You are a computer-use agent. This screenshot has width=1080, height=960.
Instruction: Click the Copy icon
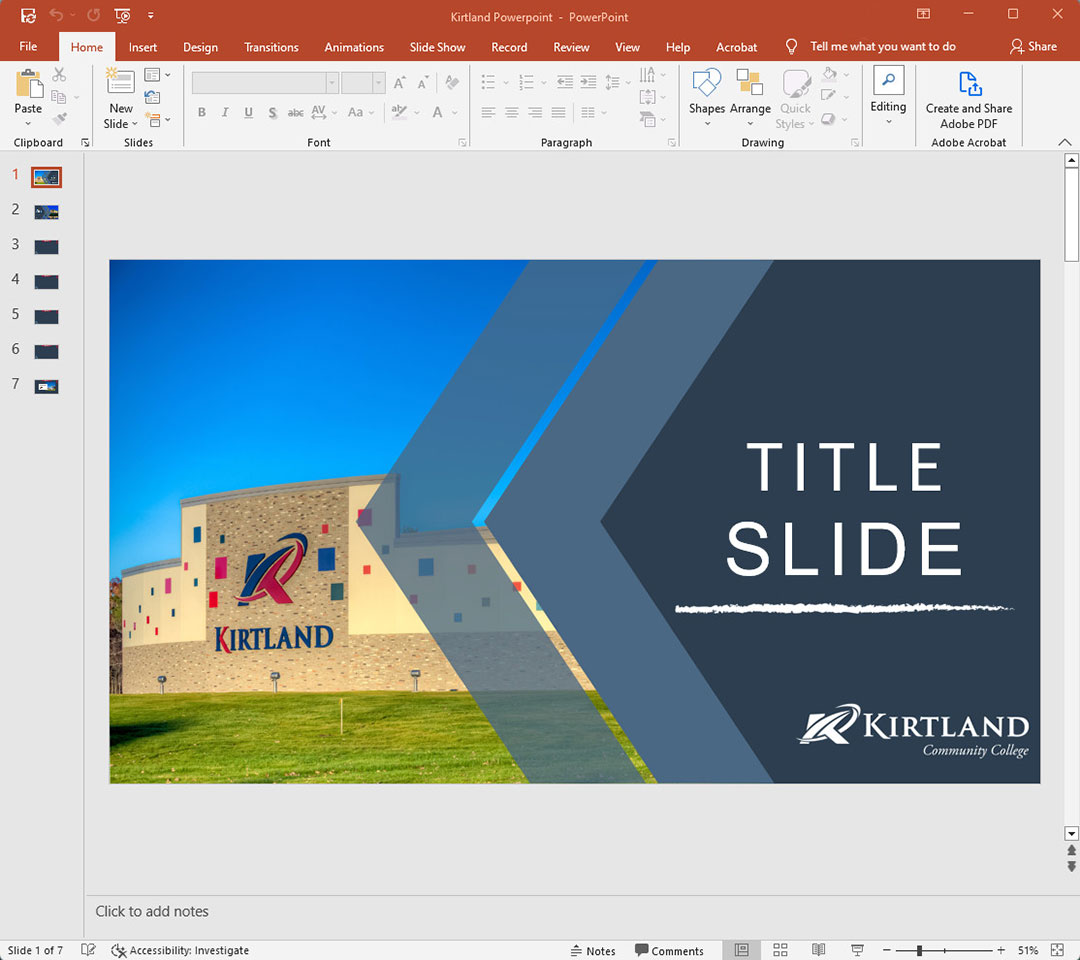59,97
